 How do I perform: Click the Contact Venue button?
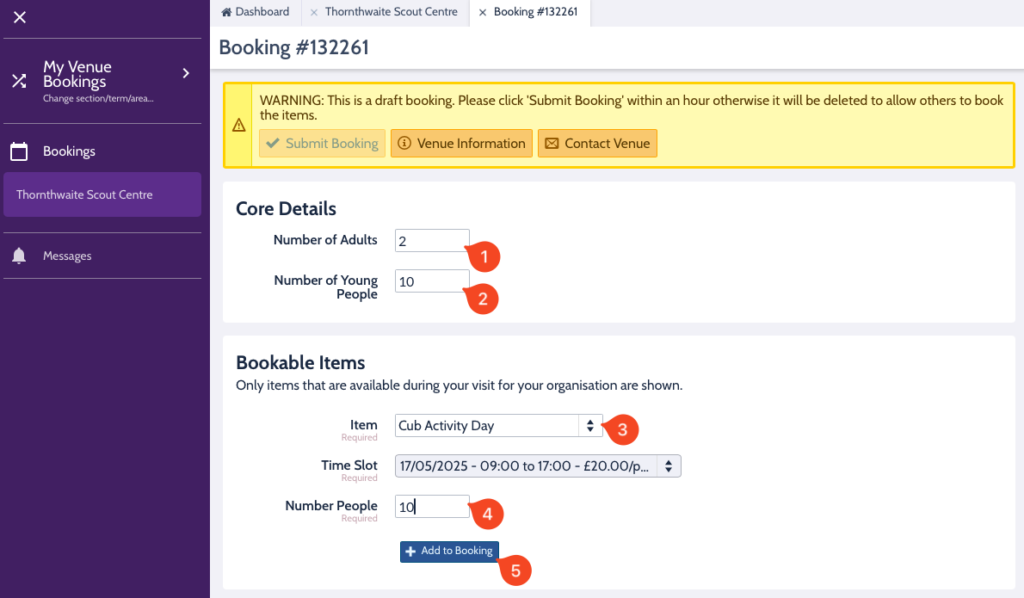(597, 143)
